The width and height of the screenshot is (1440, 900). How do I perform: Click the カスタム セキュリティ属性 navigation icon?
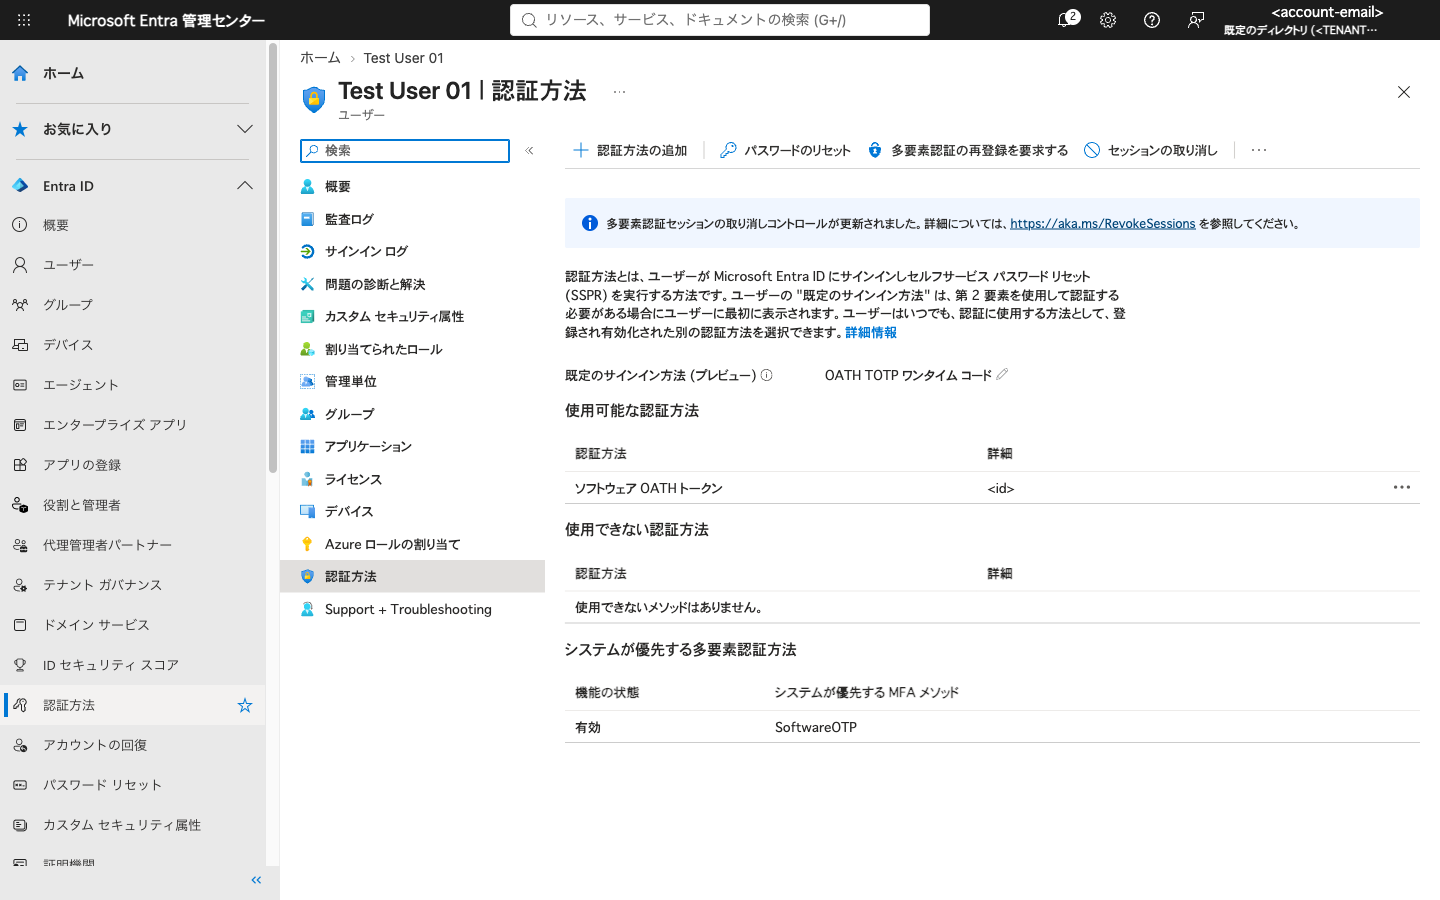click(x=20, y=825)
